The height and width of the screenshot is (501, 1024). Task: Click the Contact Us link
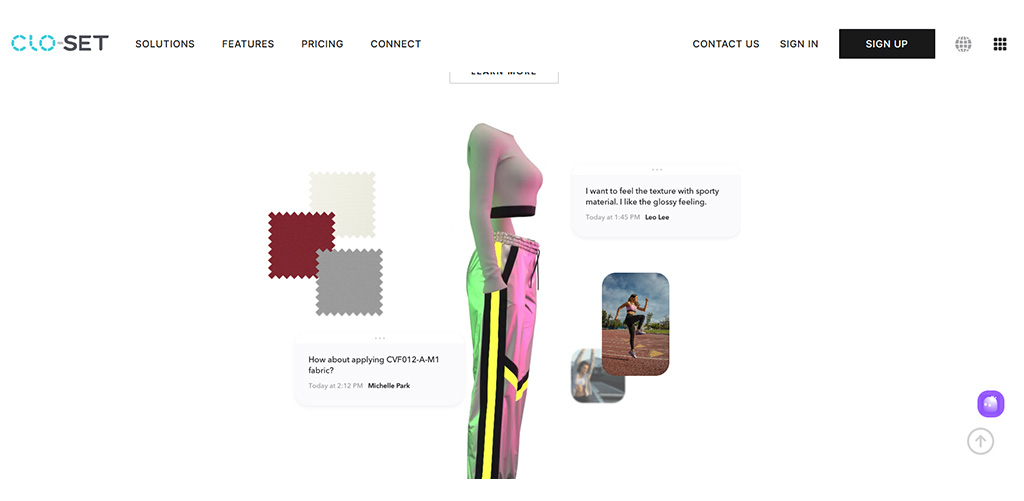pyautogui.click(x=726, y=44)
